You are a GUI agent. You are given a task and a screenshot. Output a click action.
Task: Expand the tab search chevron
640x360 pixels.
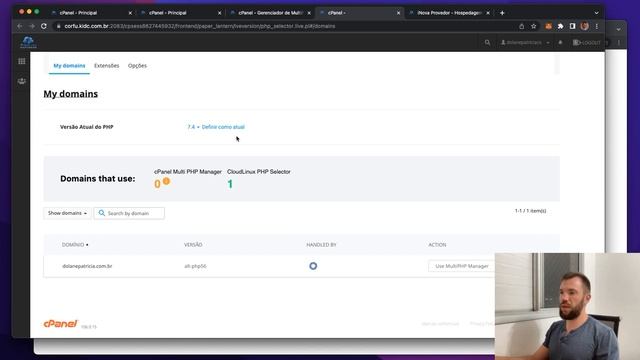(596, 13)
